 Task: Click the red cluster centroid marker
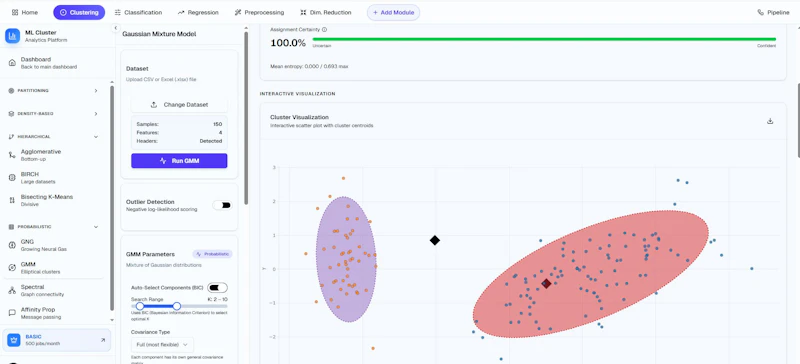point(546,283)
